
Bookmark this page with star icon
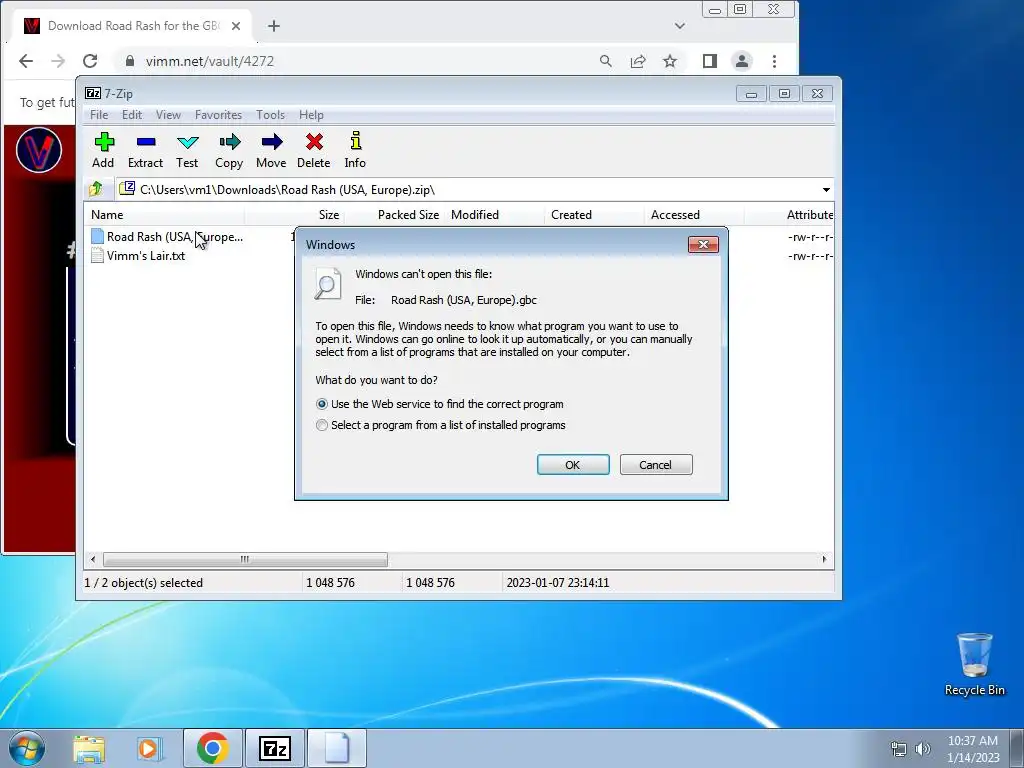(670, 61)
